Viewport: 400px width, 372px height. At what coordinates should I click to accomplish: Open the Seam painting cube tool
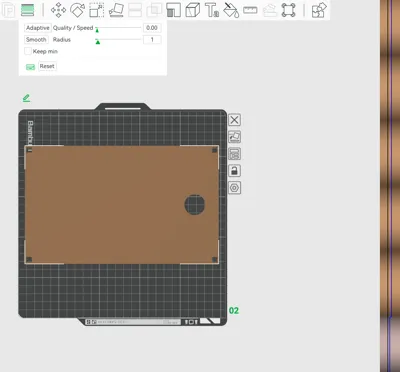point(193,10)
